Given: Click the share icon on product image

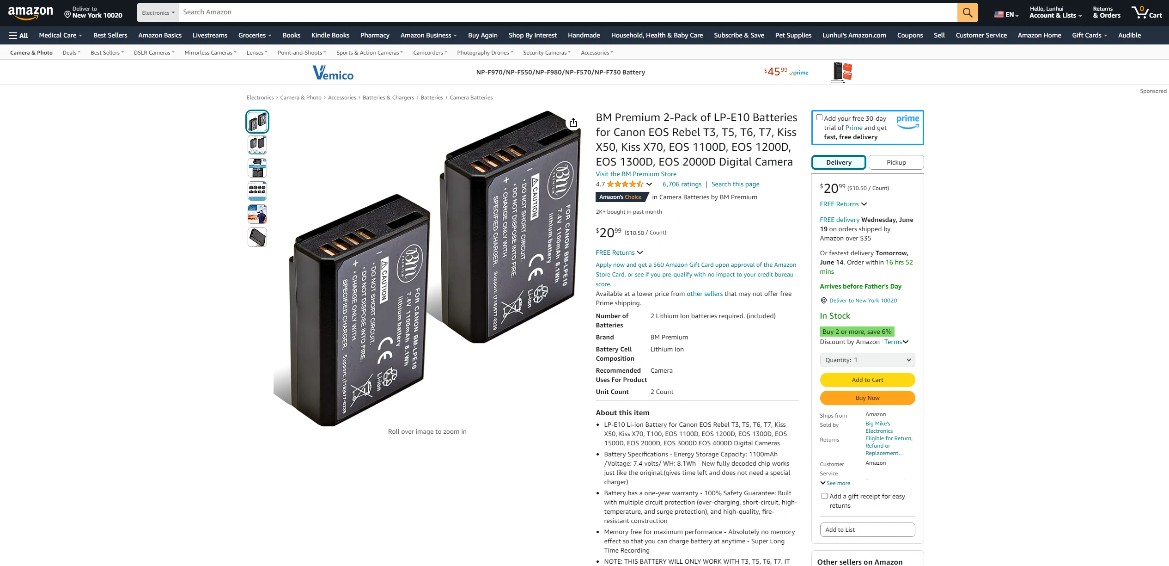Looking at the screenshot, I should (573, 123).
